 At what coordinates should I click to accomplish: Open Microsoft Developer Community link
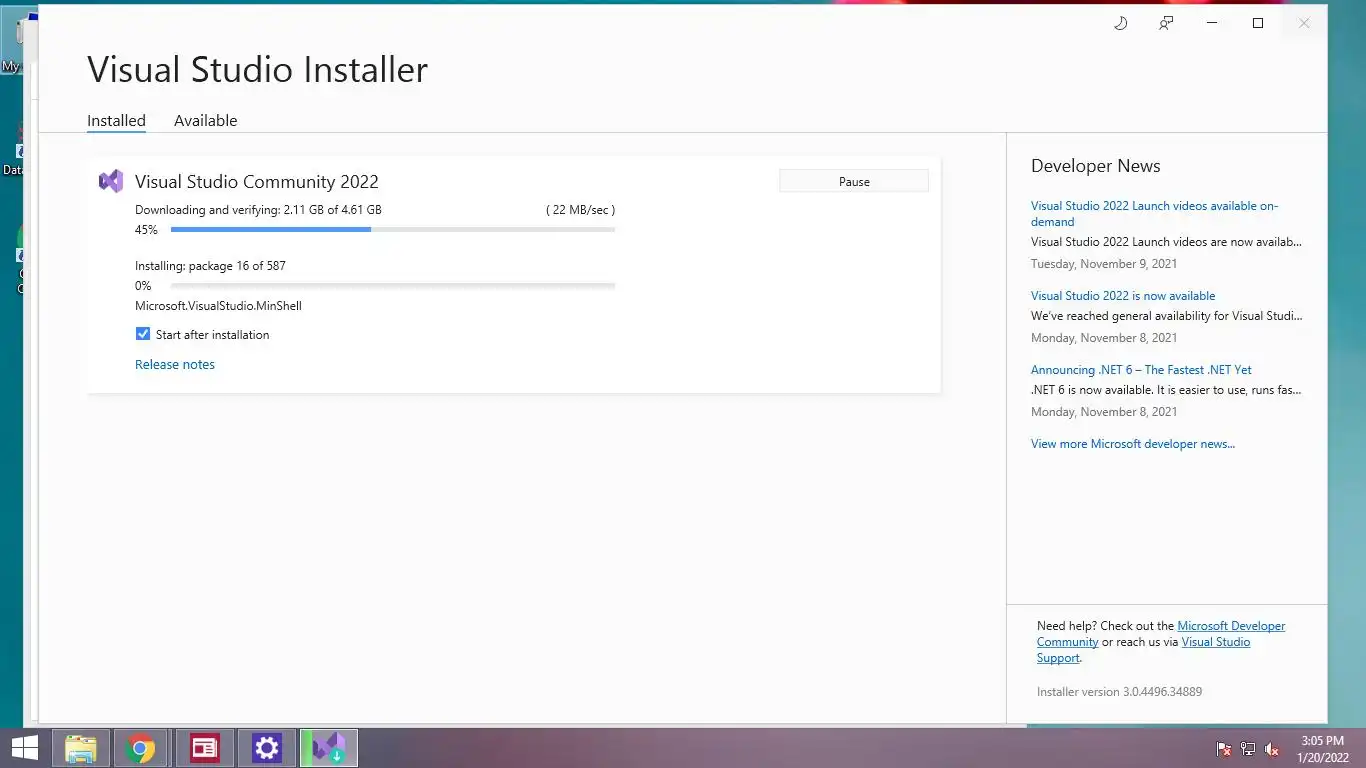(x=1161, y=634)
